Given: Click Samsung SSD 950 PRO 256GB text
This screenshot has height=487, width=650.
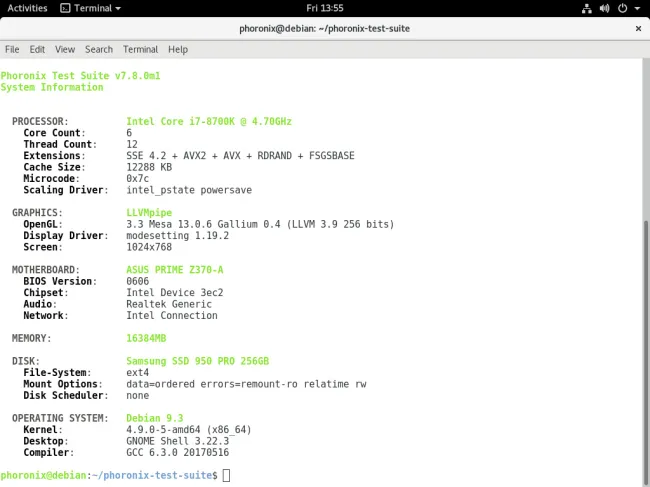Looking at the screenshot, I should 198,361.
